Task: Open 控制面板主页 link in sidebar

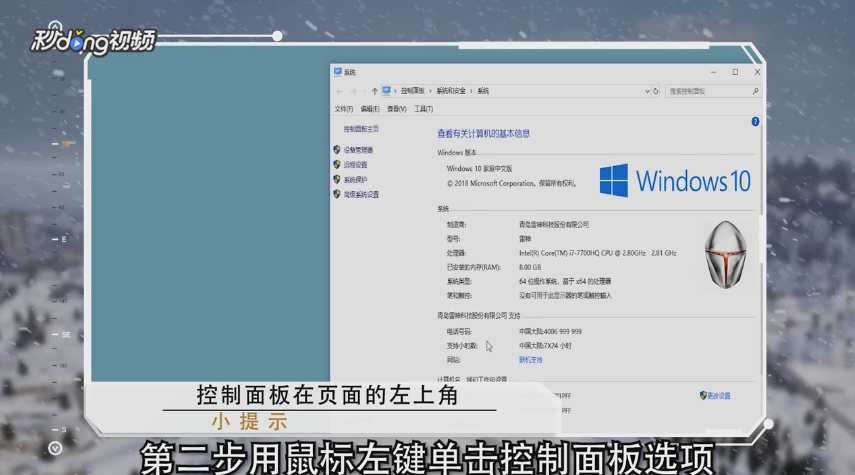Action: click(361, 129)
